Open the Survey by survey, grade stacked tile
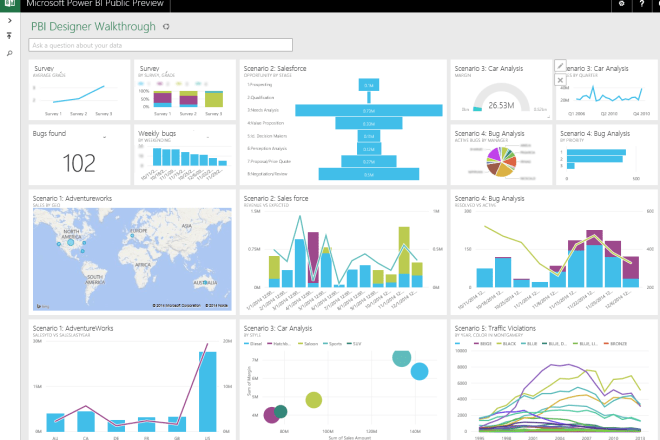This screenshot has width=660, height=440. tap(185, 90)
